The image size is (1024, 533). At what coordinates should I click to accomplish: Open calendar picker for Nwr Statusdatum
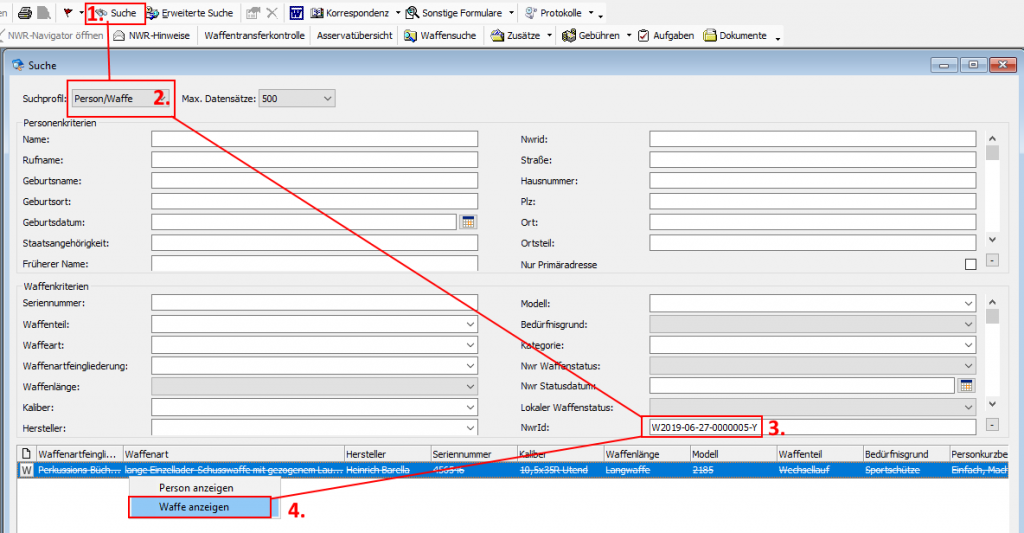pyautogui.click(x=966, y=386)
